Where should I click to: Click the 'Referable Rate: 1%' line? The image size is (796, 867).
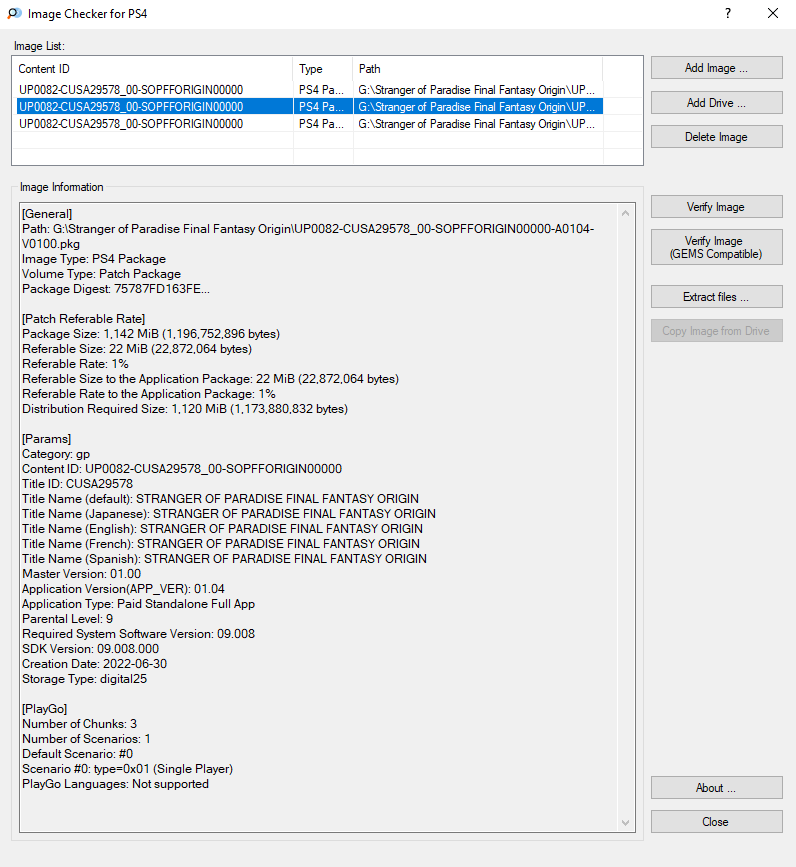point(75,364)
